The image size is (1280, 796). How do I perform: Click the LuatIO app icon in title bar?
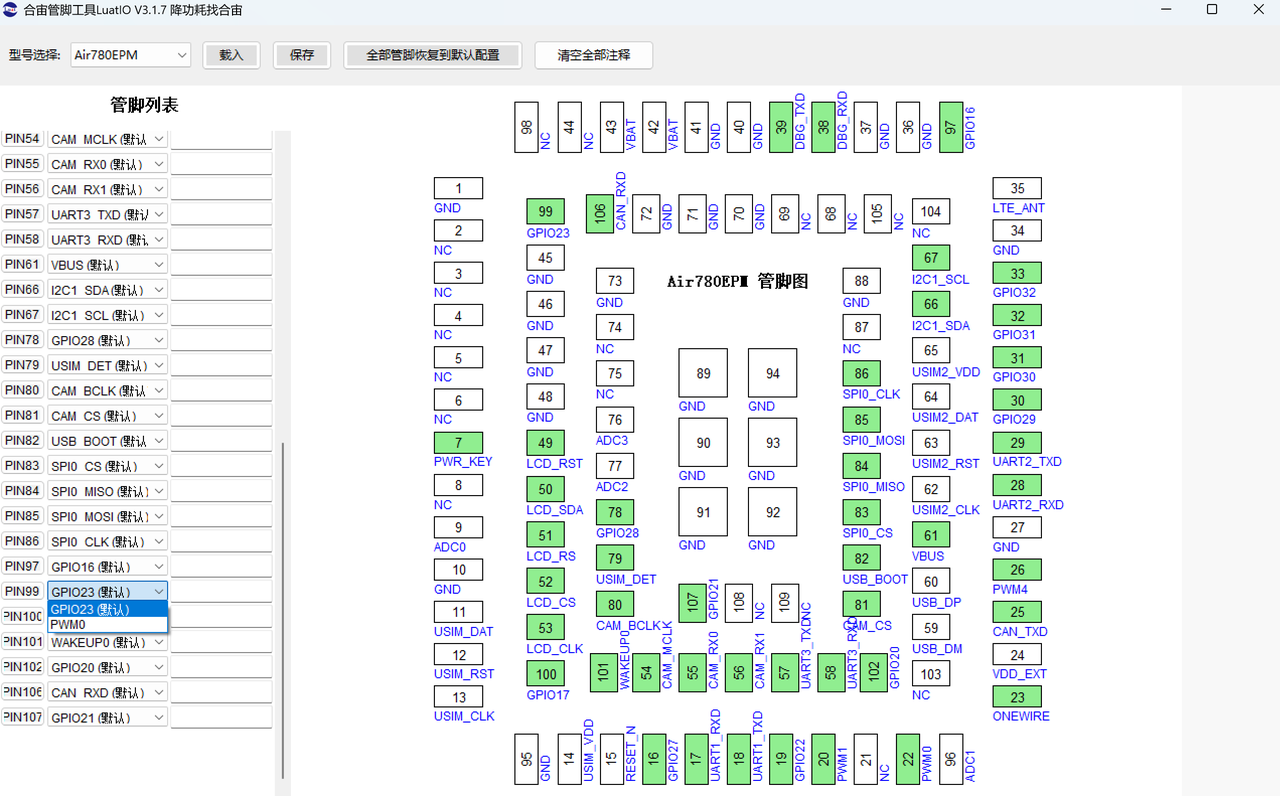10,10
